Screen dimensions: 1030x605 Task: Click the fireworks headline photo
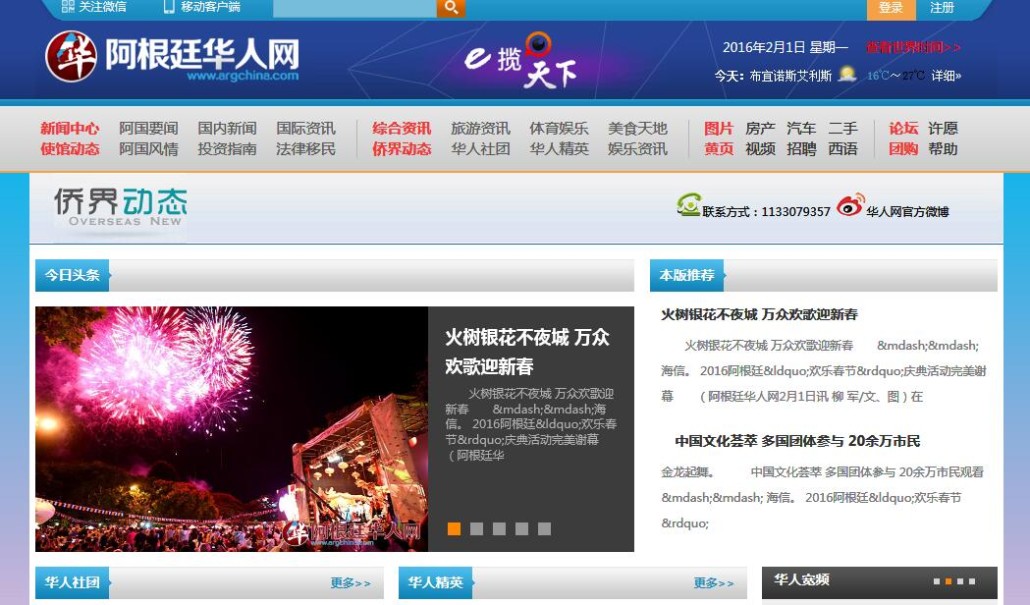[x=231, y=428]
